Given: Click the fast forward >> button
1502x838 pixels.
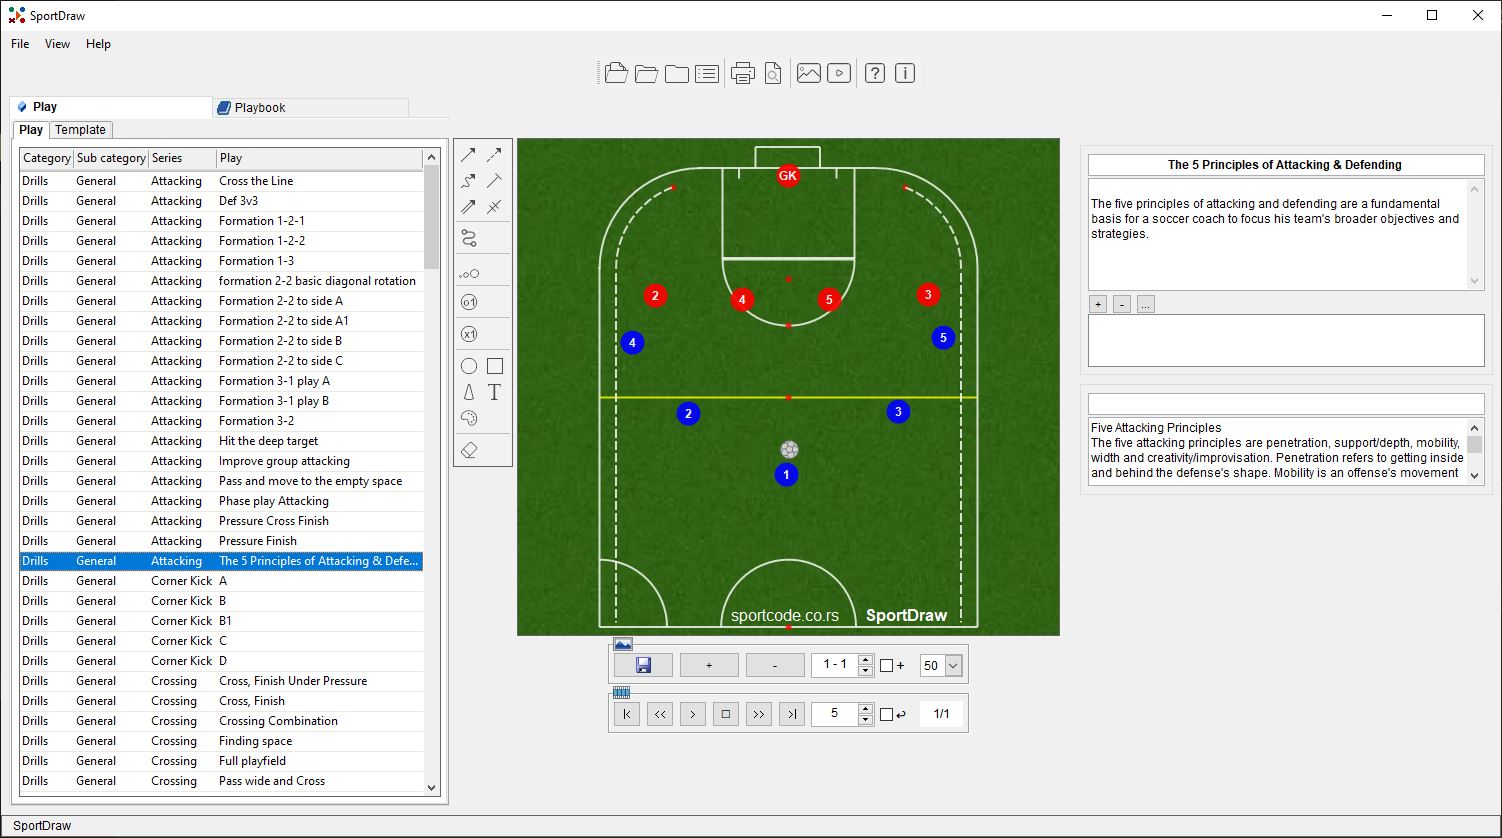Looking at the screenshot, I should 759,714.
